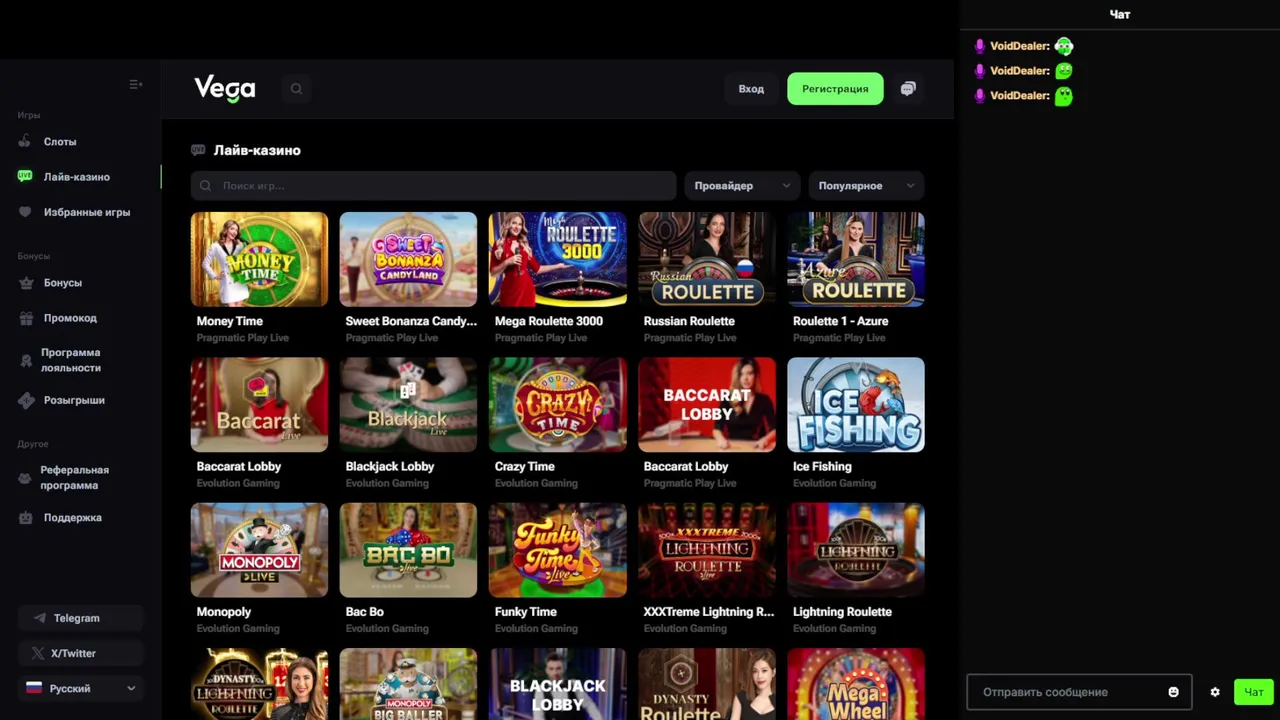The image size is (1280, 720).
Task: Open Roulette 1 - Azure thumbnail
Action: click(x=856, y=259)
